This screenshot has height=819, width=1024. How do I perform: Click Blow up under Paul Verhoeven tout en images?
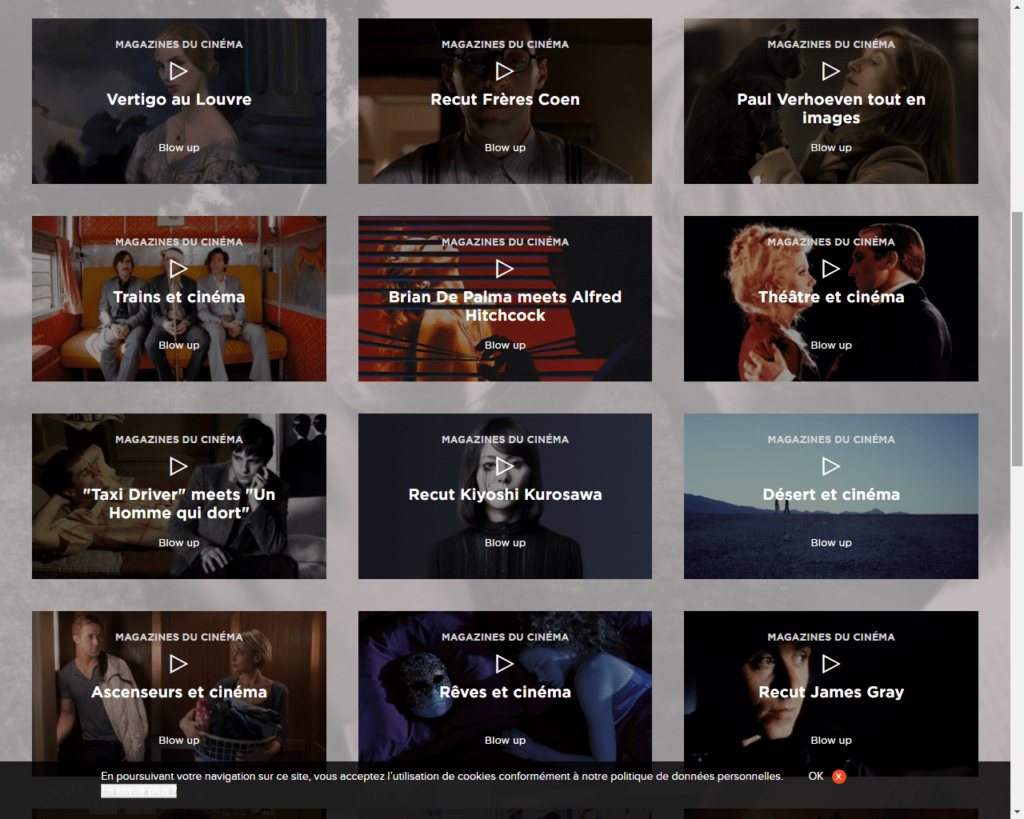click(831, 148)
